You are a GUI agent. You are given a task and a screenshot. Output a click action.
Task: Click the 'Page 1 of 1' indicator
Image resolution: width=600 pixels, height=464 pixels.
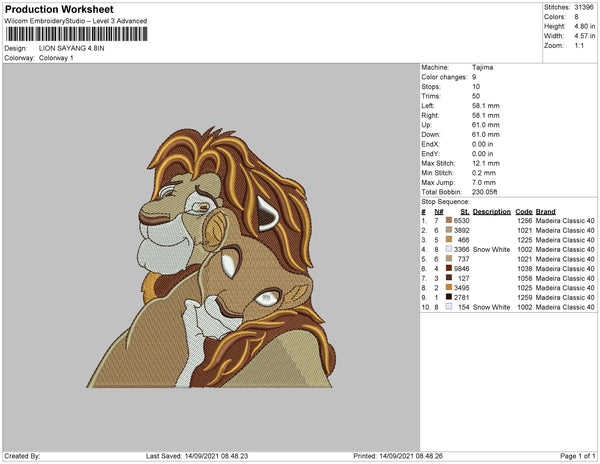[x=577, y=456]
